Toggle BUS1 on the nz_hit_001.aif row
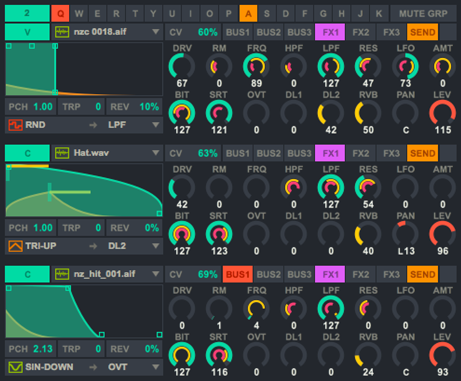Screen dimensions: 461x381 (x=238, y=274)
